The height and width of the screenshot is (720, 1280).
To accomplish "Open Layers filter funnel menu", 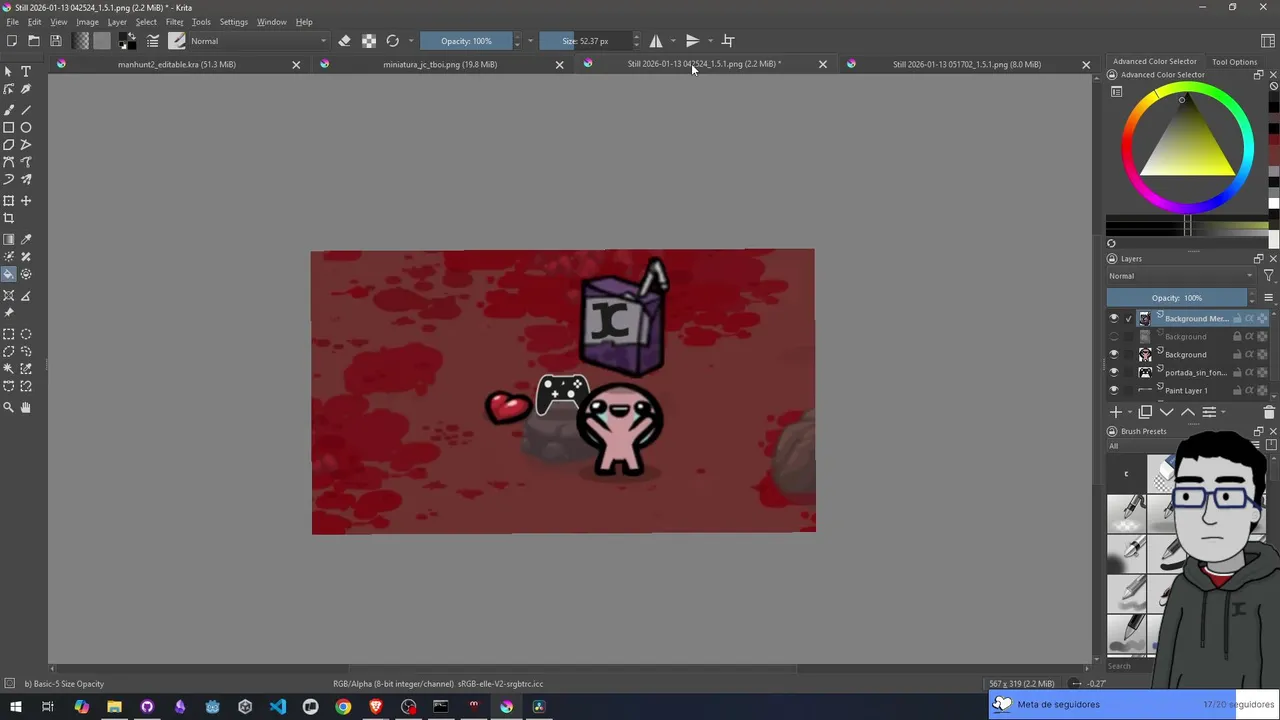I will click(1269, 276).
